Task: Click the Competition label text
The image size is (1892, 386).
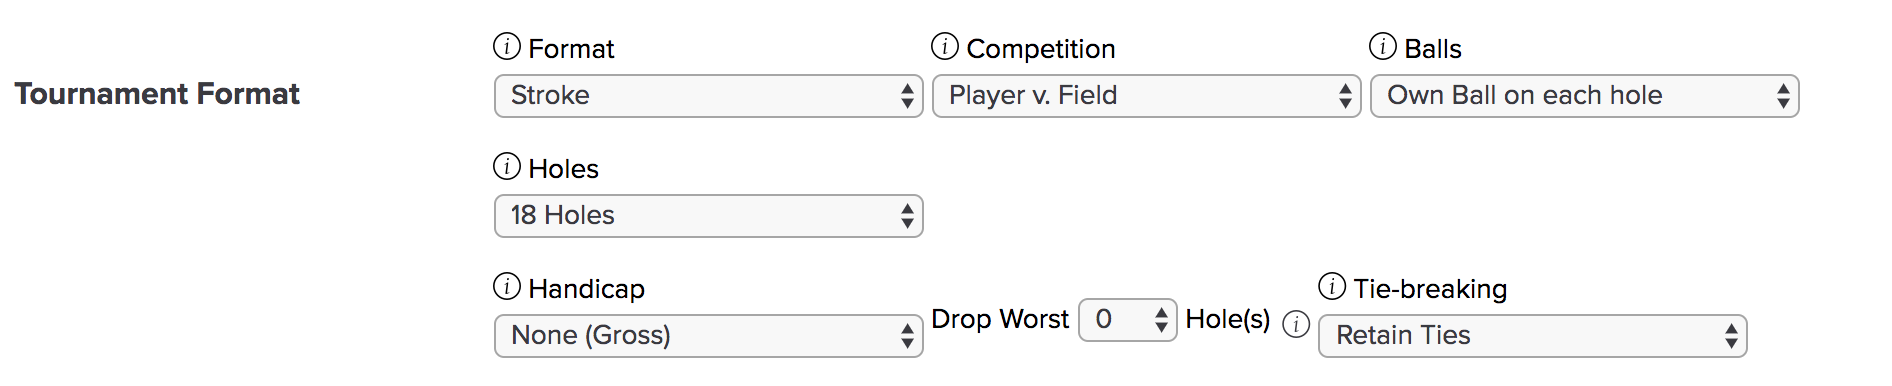Action: point(1041,49)
